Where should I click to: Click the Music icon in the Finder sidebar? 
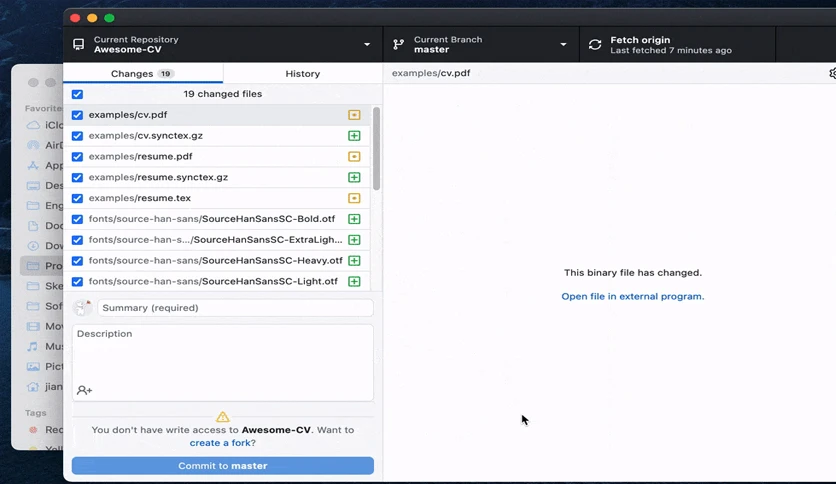33,346
